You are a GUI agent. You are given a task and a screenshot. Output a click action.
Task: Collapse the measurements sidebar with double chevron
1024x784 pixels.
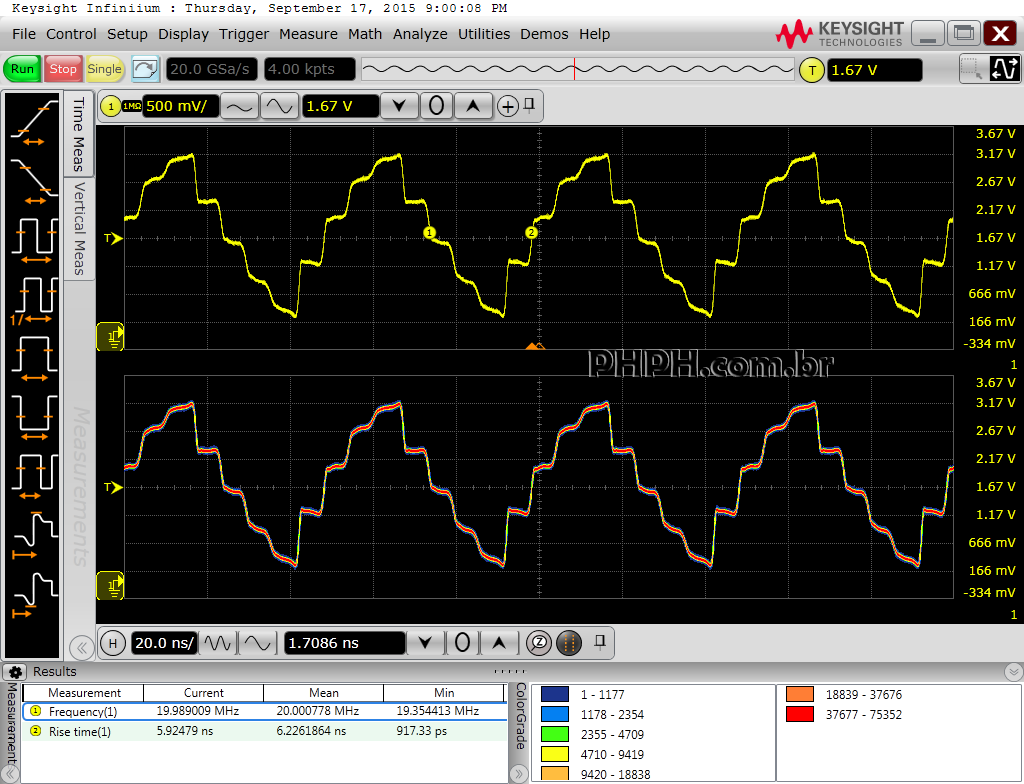tap(81, 647)
